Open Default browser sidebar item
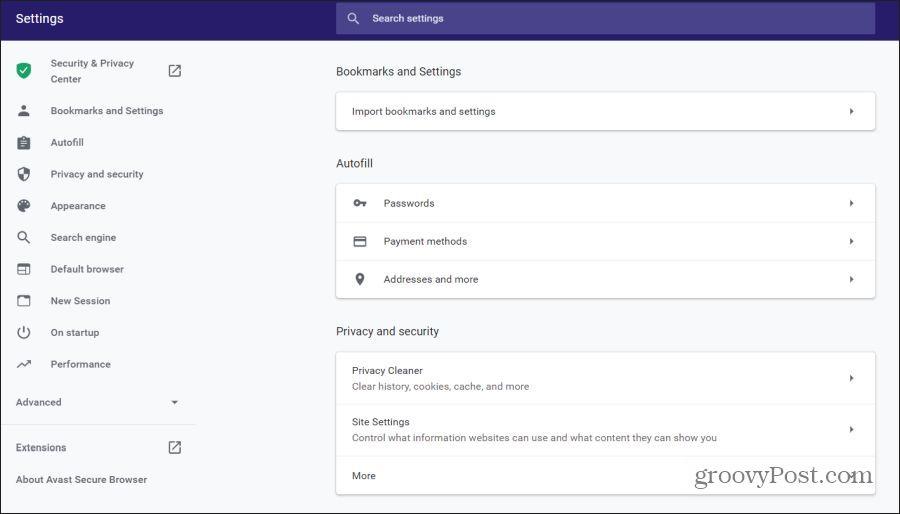This screenshot has height=514, width=900. (x=87, y=269)
